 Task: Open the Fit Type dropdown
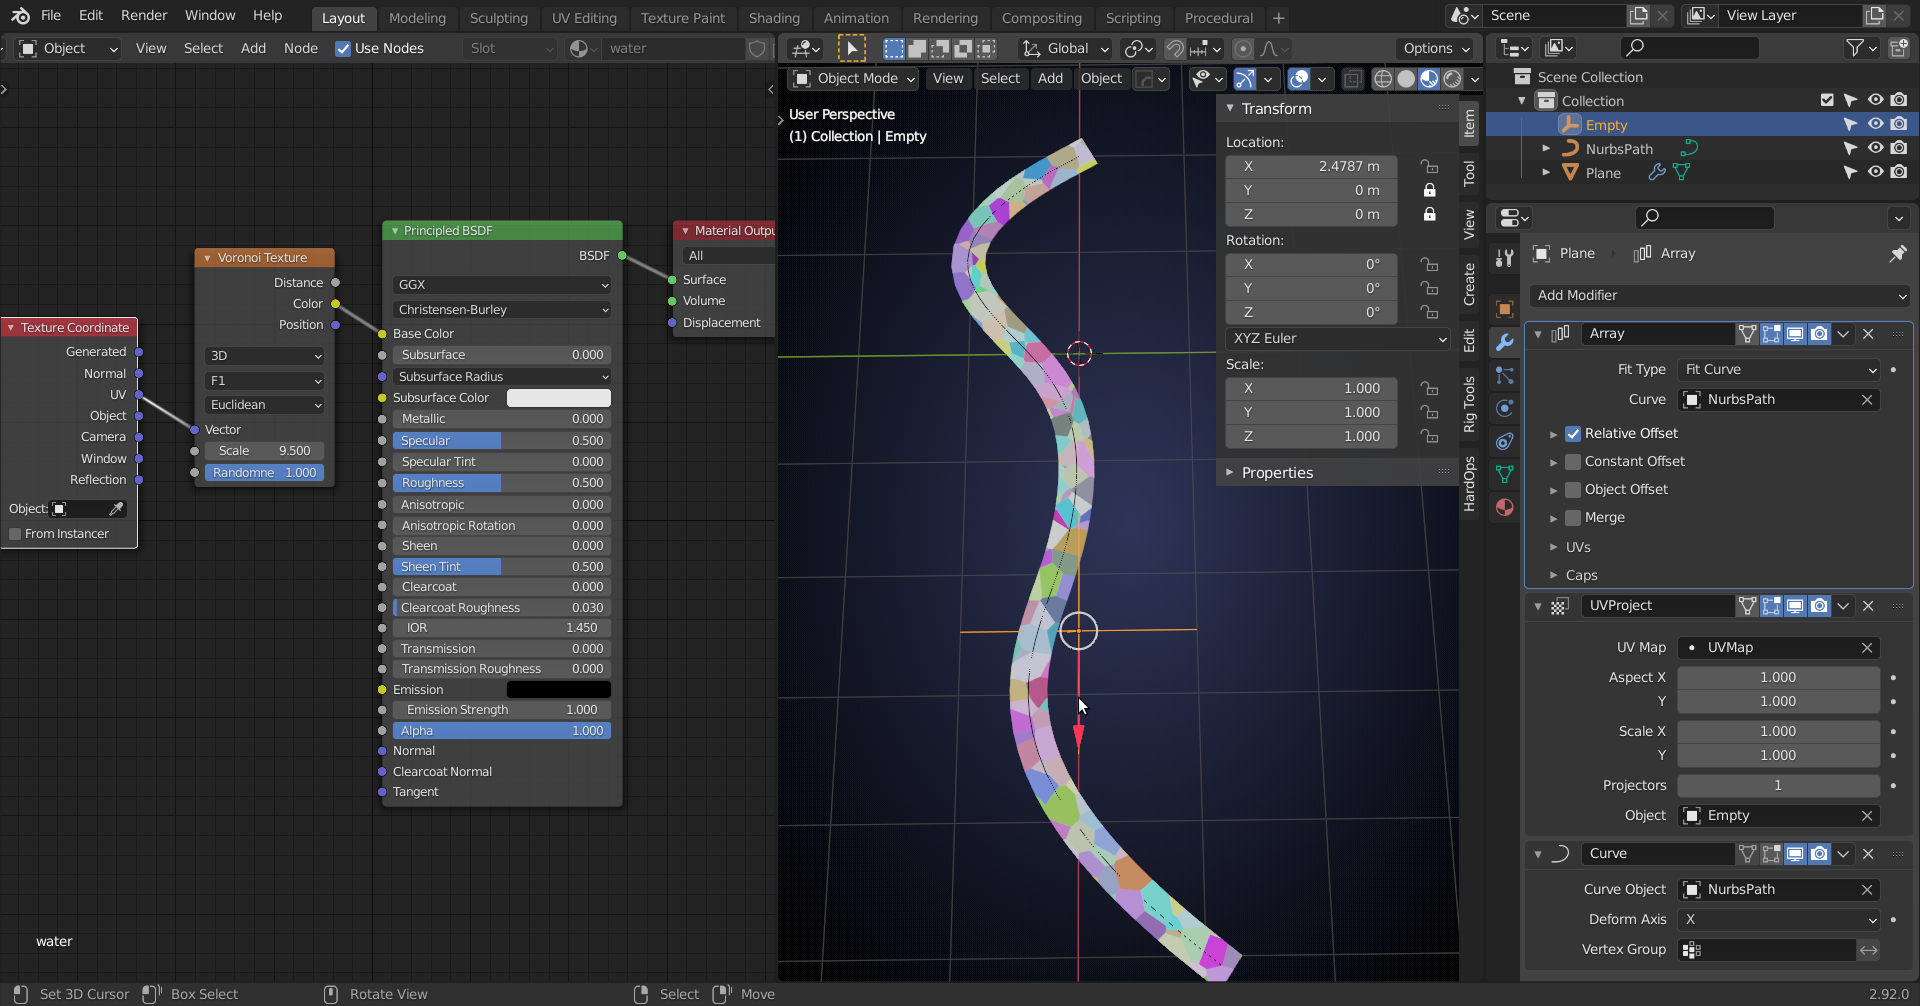pos(1780,370)
